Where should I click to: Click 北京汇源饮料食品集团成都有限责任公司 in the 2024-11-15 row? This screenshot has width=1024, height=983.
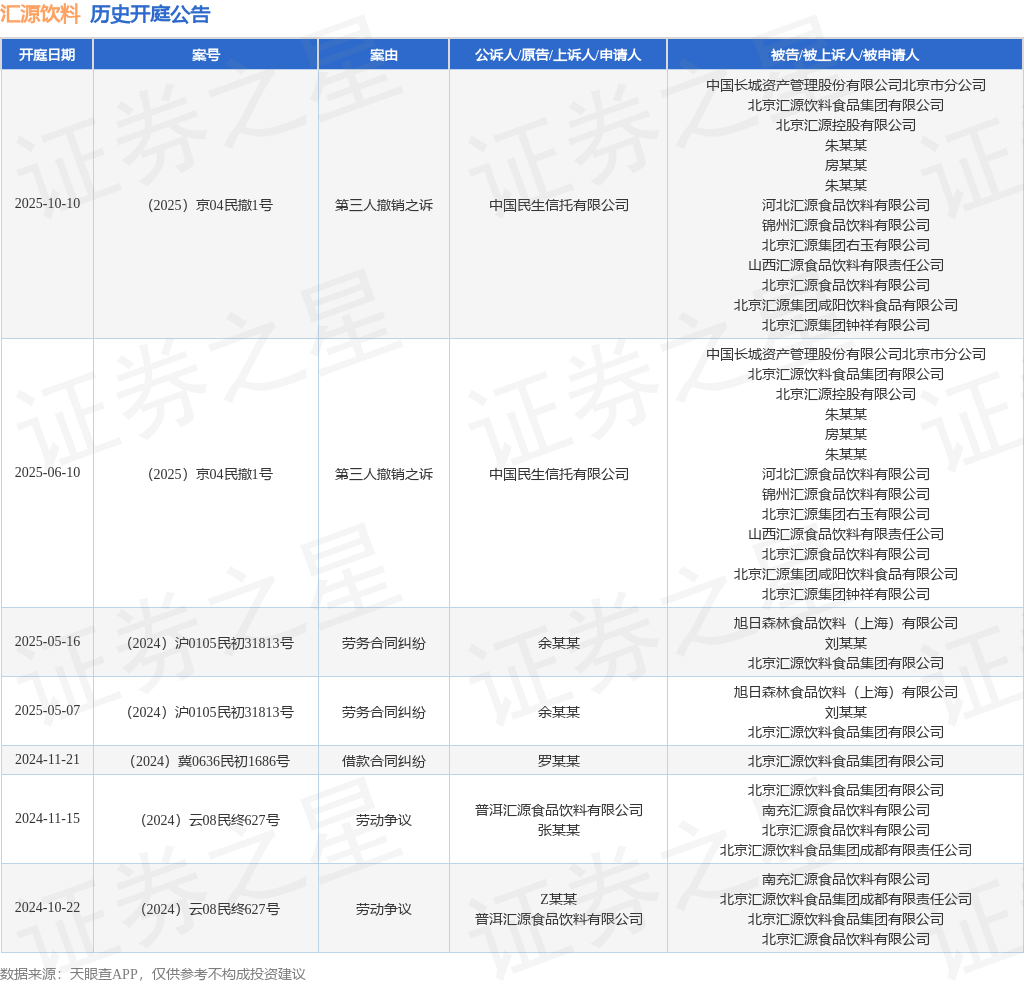tap(846, 850)
